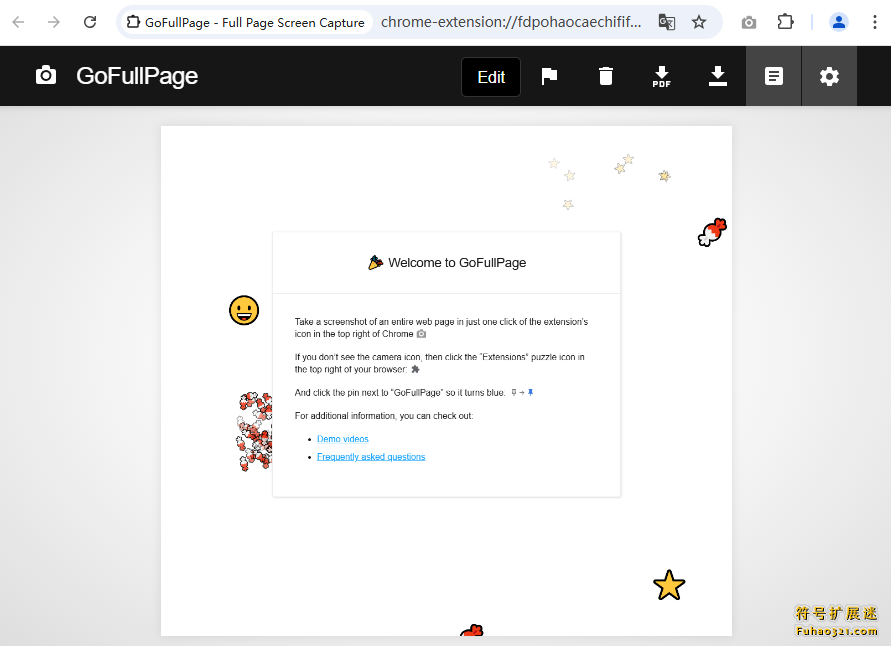Download the capture as PDF
Image resolution: width=891 pixels, height=646 pixels.
tap(661, 76)
